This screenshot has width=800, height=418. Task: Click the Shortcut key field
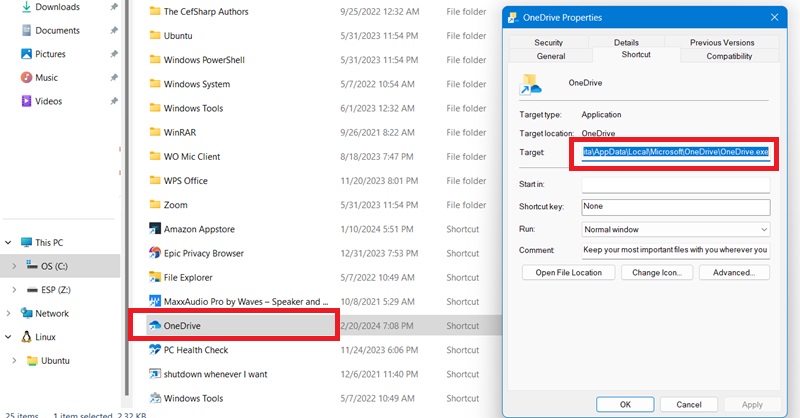point(676,206)
